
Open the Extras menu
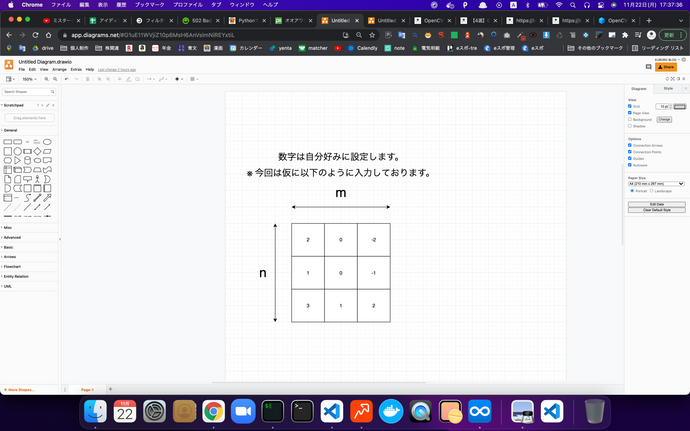tap(76, 70)
